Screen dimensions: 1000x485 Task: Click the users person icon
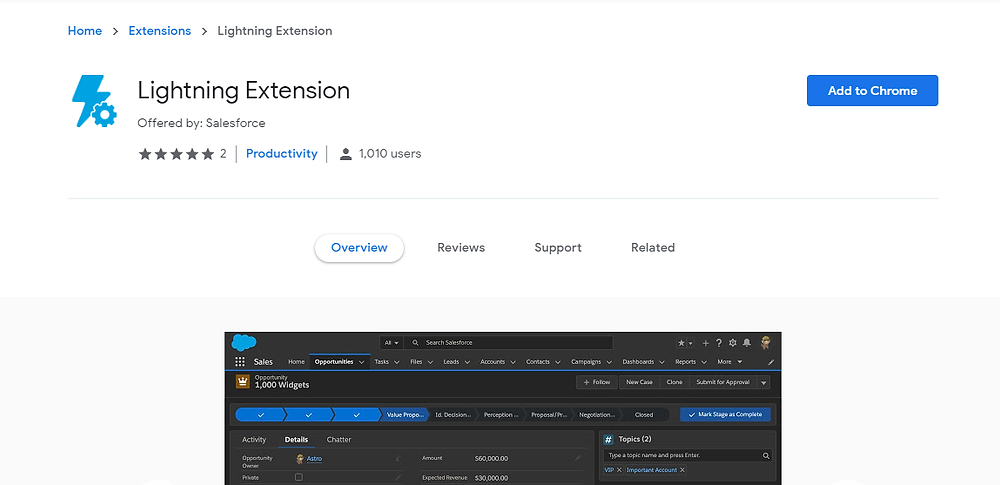[x=346, y=154]
